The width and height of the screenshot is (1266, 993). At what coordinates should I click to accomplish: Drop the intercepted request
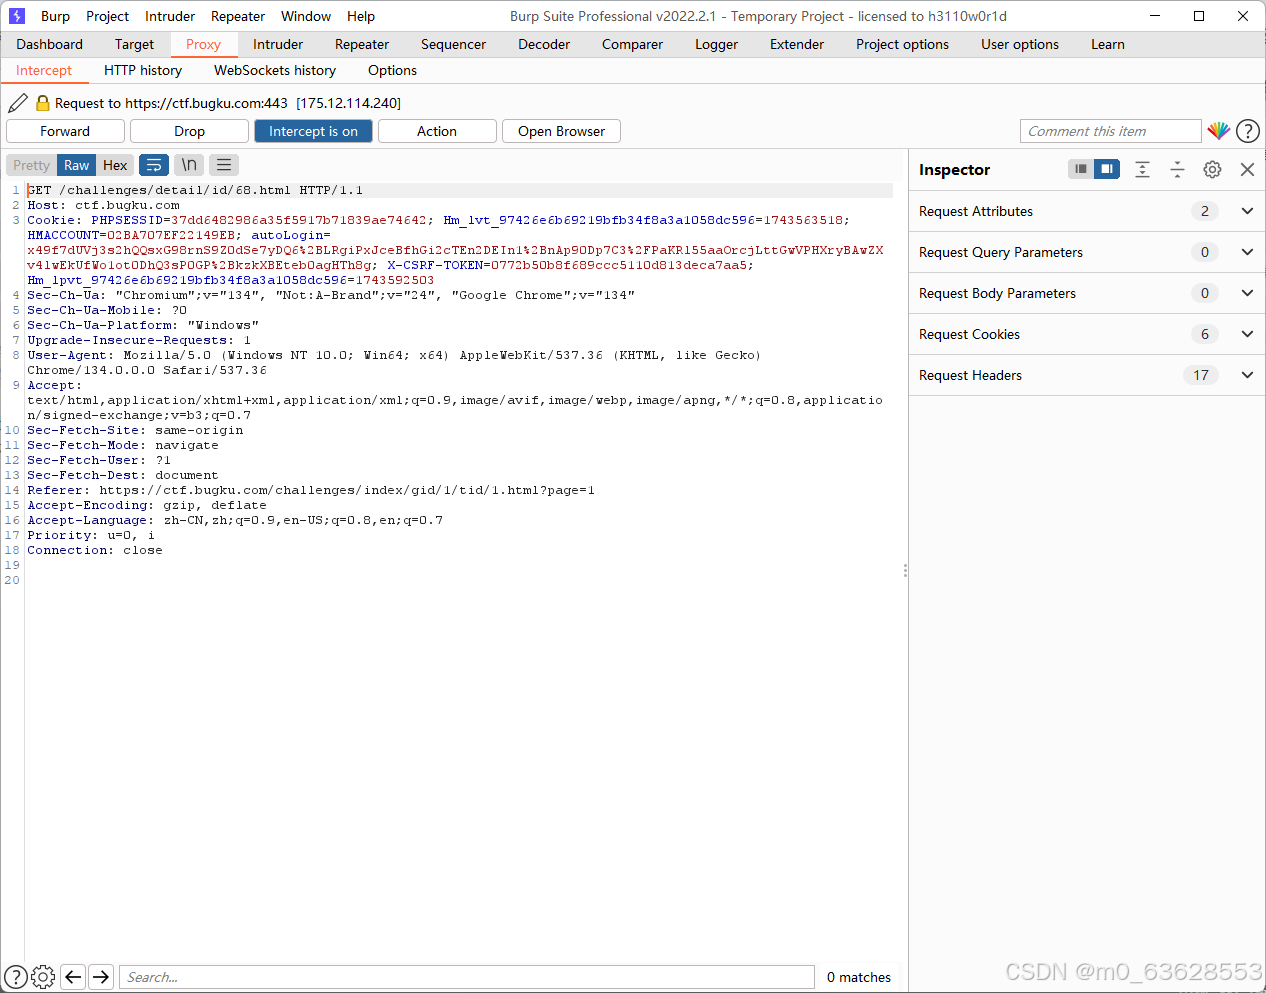[189, 131]
